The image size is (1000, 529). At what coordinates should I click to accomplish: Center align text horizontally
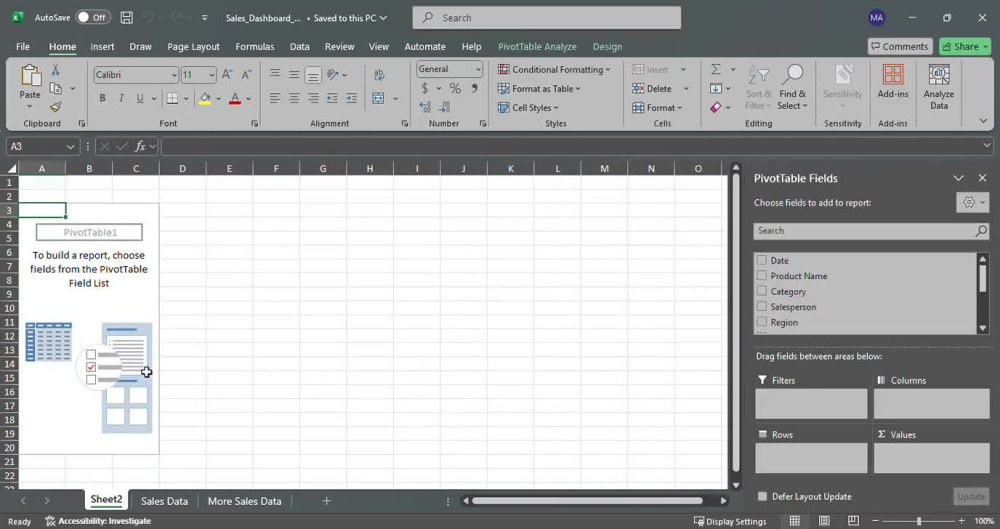[x=294, y=98]
